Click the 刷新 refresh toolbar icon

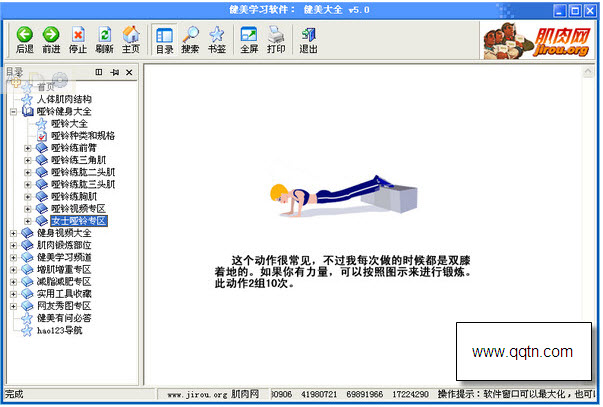tap(104, 35)
